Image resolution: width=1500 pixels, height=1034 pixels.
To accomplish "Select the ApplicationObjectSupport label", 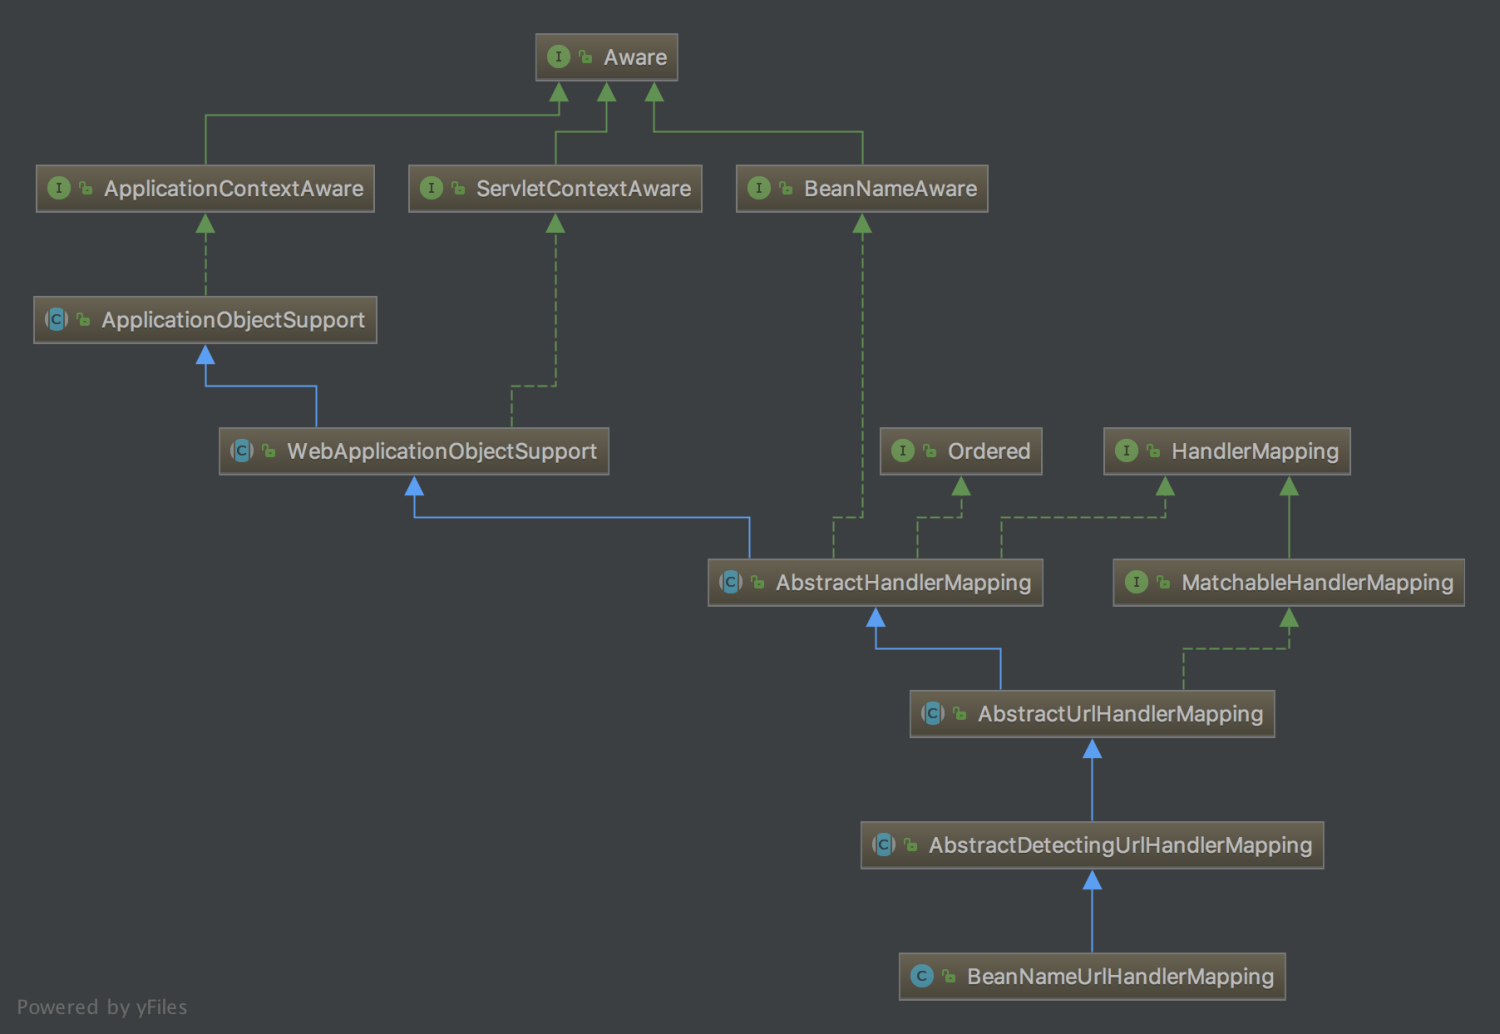I will click(233, 320).
